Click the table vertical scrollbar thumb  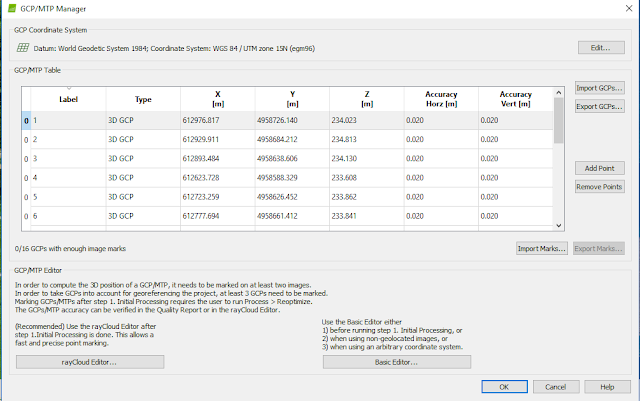(x=559, y=120)
